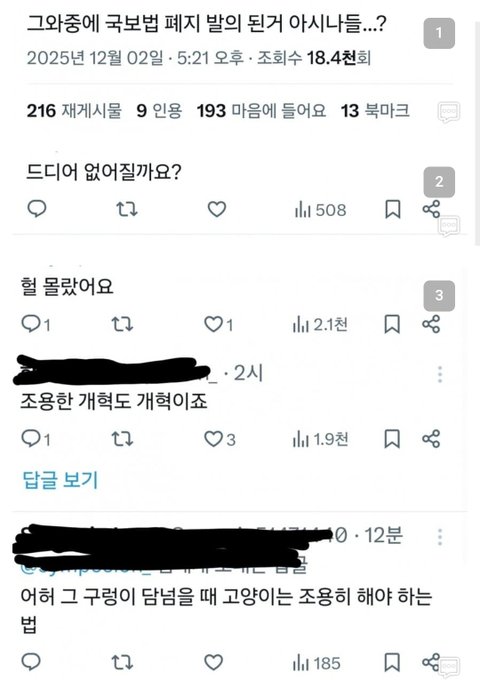
Task: Click the gray badge numbered 1
Action: tap(439, 33)
